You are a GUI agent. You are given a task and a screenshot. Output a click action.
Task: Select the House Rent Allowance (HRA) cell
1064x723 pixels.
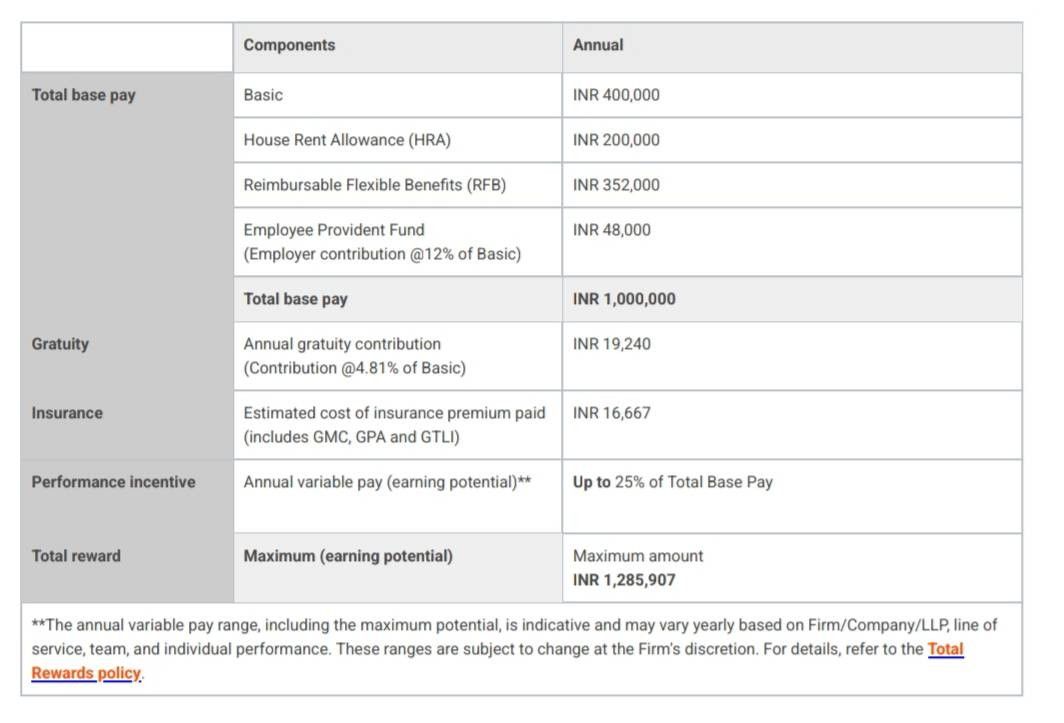398,140
